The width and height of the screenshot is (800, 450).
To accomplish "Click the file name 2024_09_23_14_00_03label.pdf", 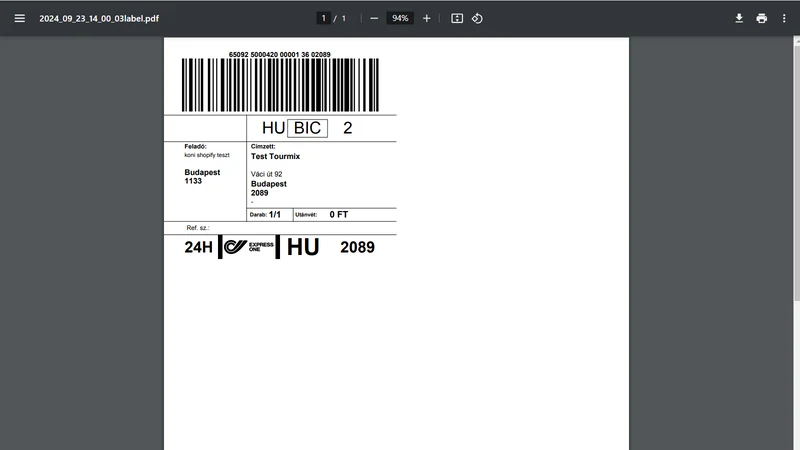I will tap(99, 18).
